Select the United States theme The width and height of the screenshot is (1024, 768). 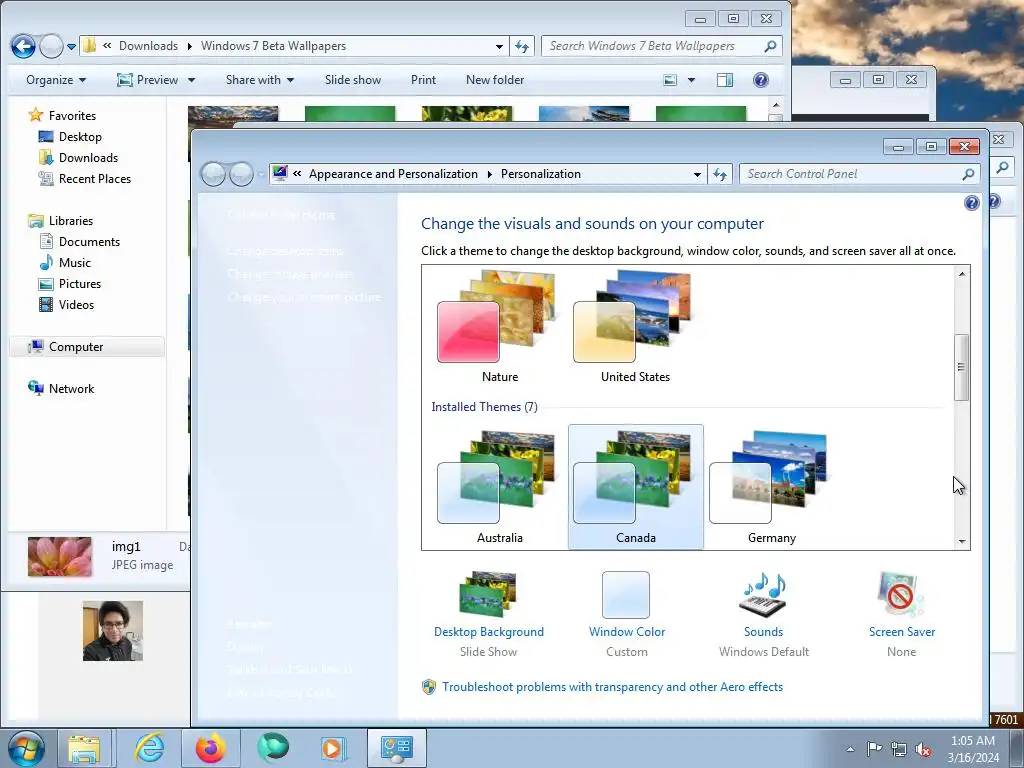(635, 327)
